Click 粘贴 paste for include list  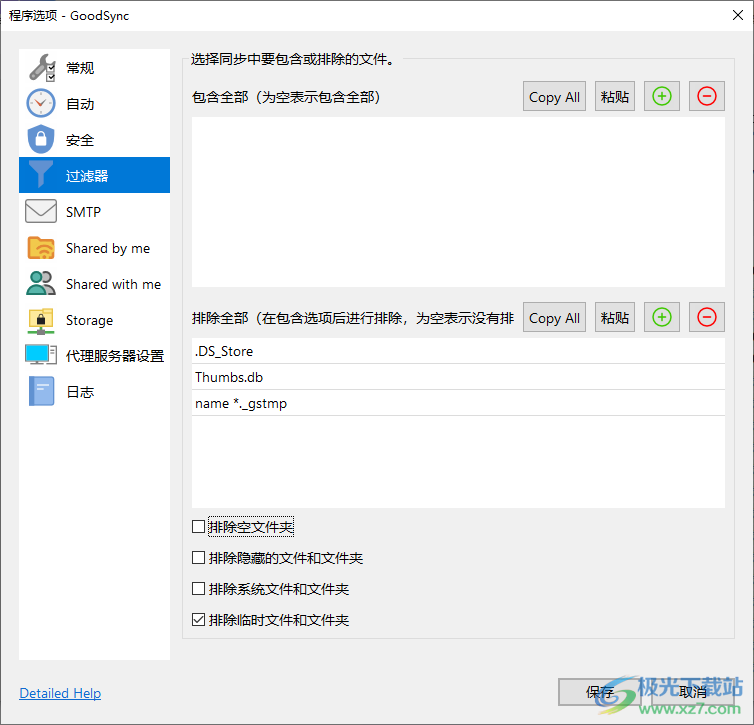pos(615,96)
